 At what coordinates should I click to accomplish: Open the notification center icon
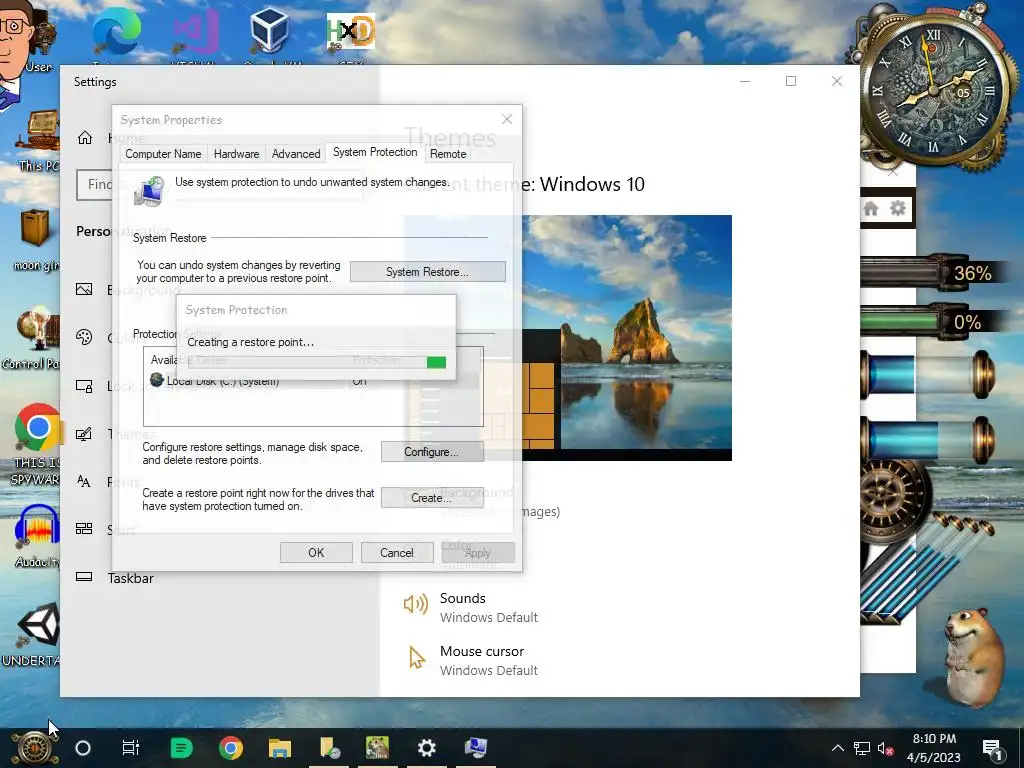[x=991, y=748]
